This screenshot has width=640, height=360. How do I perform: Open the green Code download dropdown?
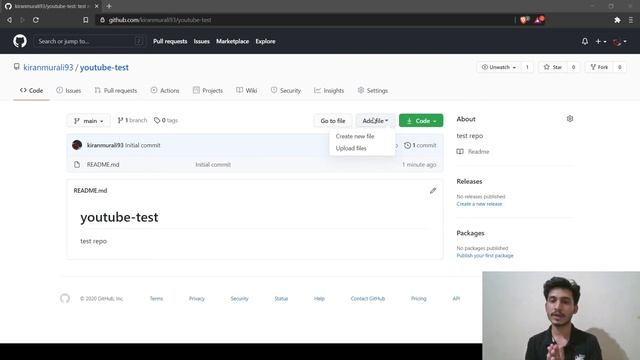tap(421, 120)
